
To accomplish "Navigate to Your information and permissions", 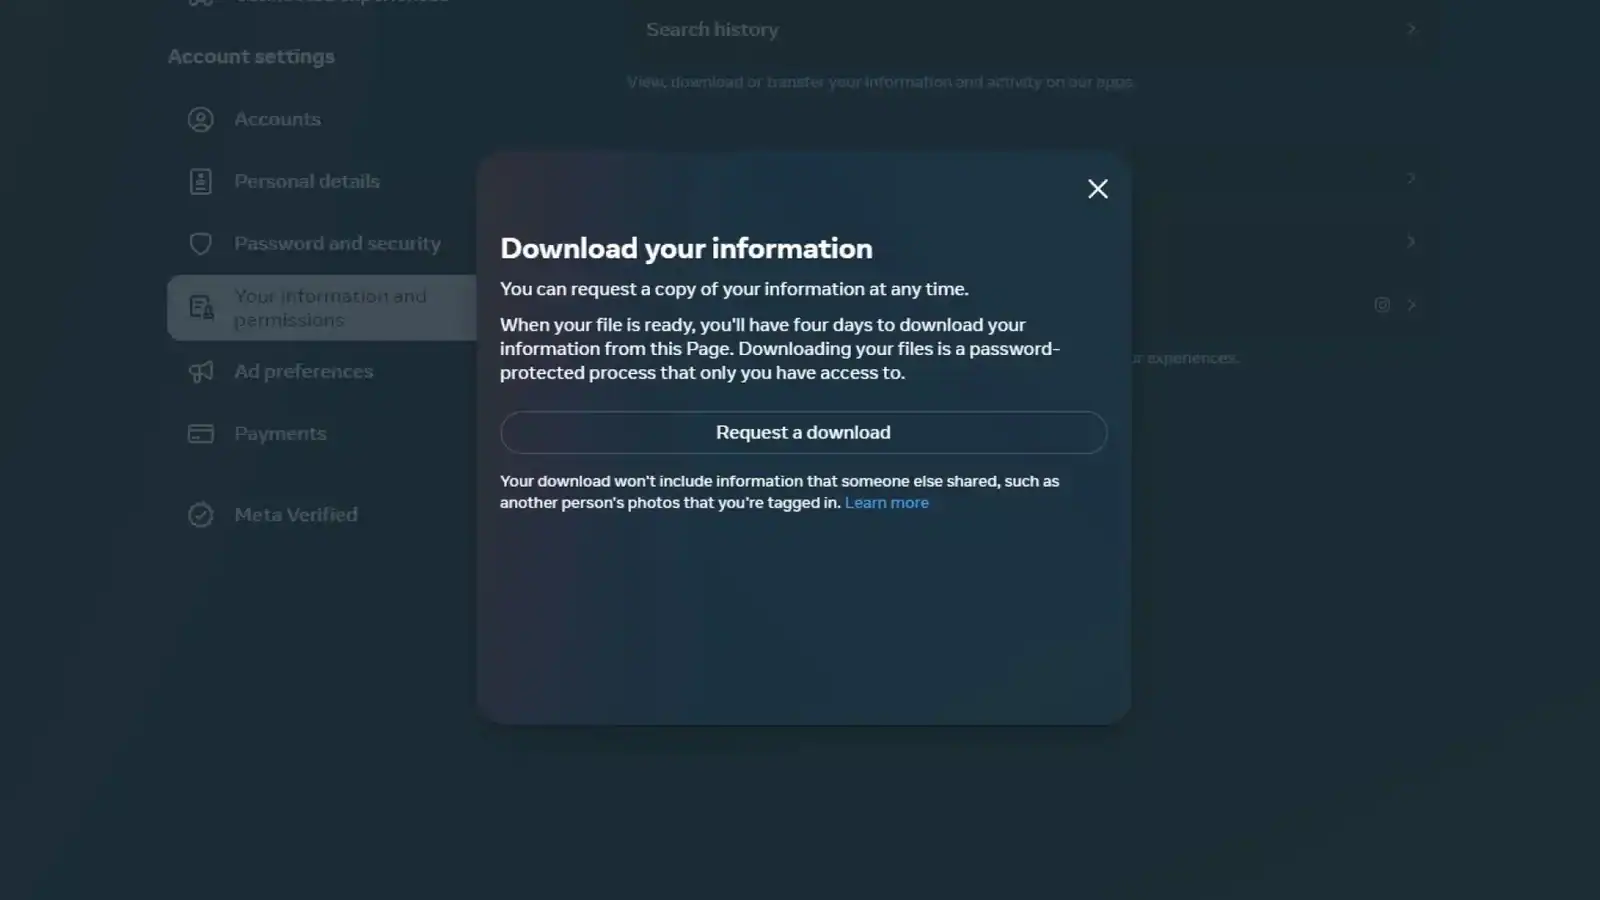I will point(330,307).
